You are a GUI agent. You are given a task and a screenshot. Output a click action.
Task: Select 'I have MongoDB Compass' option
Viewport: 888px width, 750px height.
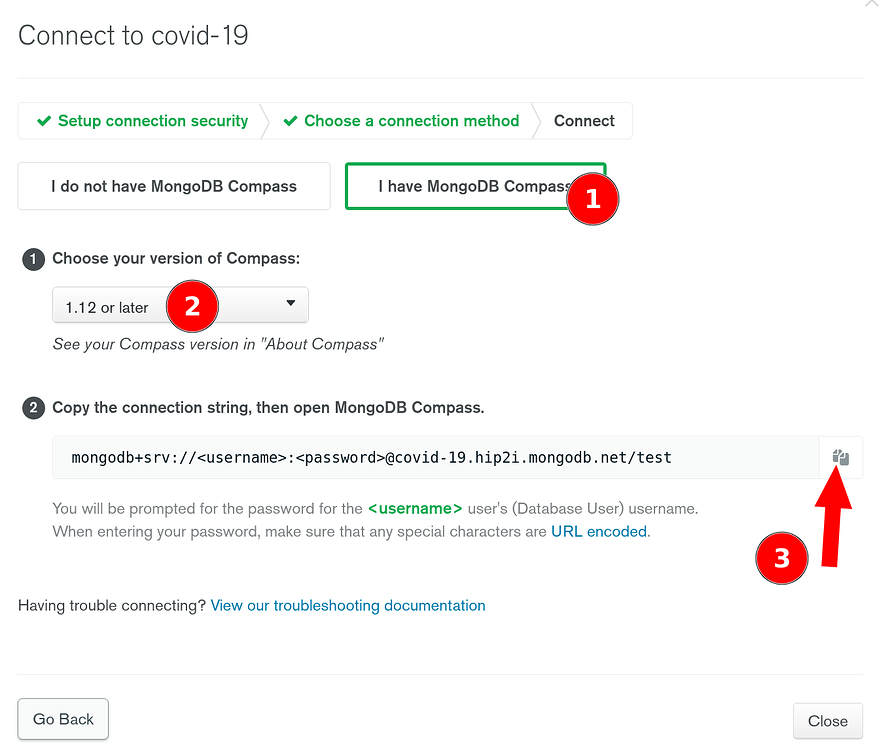[476, 186]
